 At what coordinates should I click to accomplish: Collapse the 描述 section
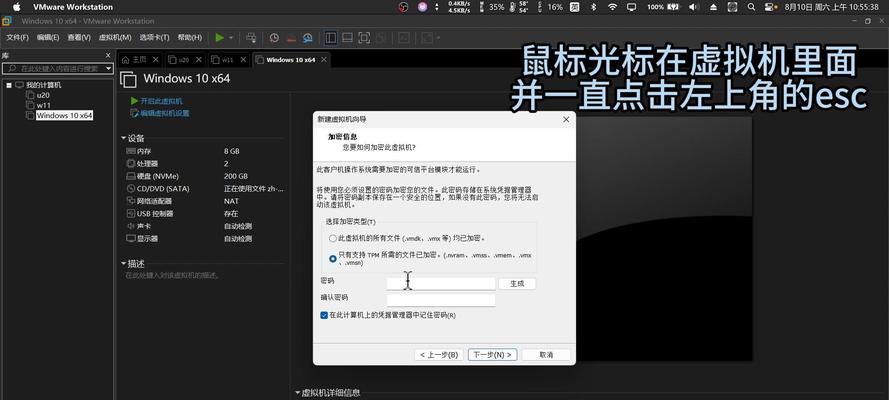pyautogui.click(x=124, y=263)
